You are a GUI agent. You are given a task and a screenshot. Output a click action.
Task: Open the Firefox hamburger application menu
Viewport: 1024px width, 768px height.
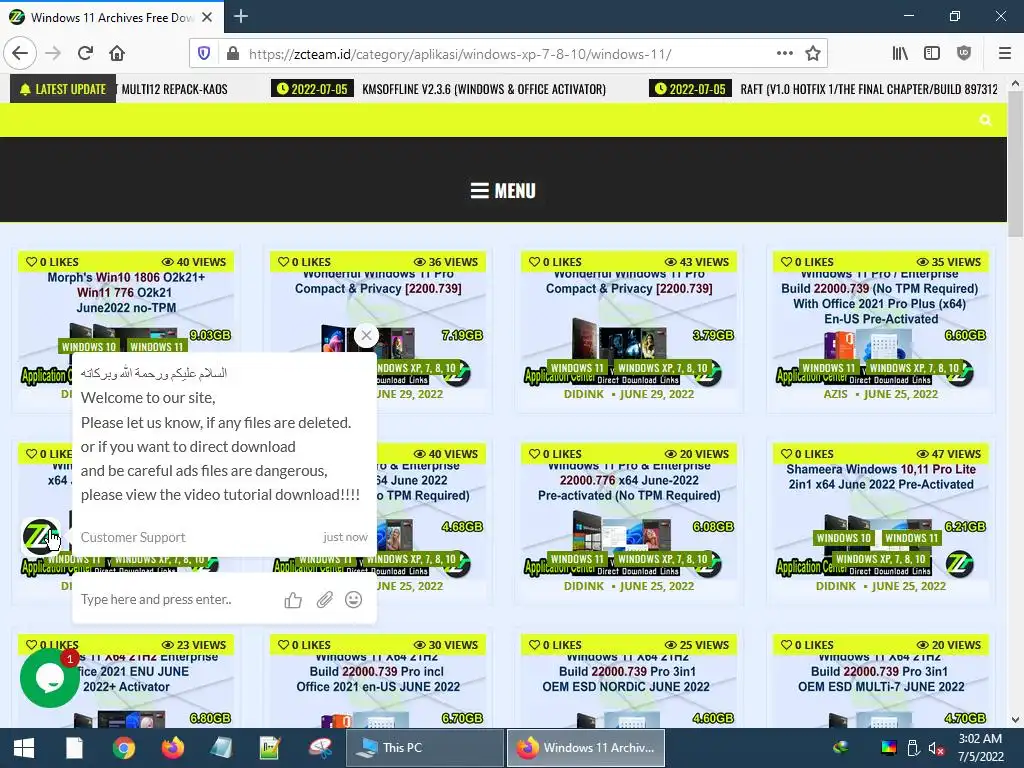pyautogui.click(x=1005, y=53)
